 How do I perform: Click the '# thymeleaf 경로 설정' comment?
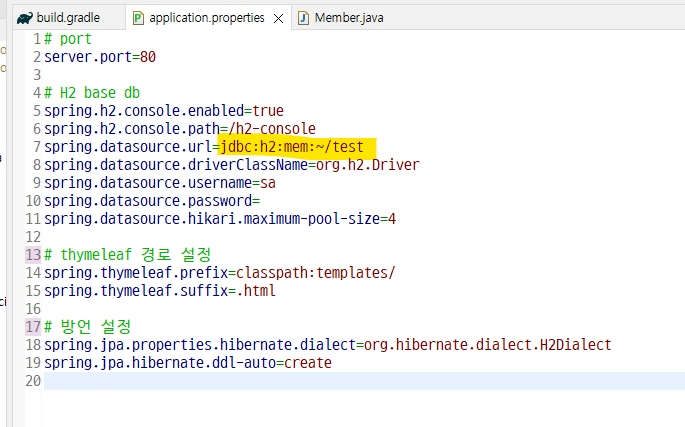tap(128, 254)
